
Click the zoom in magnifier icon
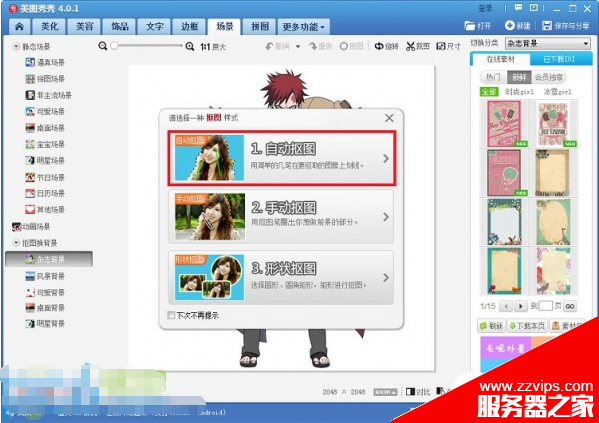coord(190,47)
